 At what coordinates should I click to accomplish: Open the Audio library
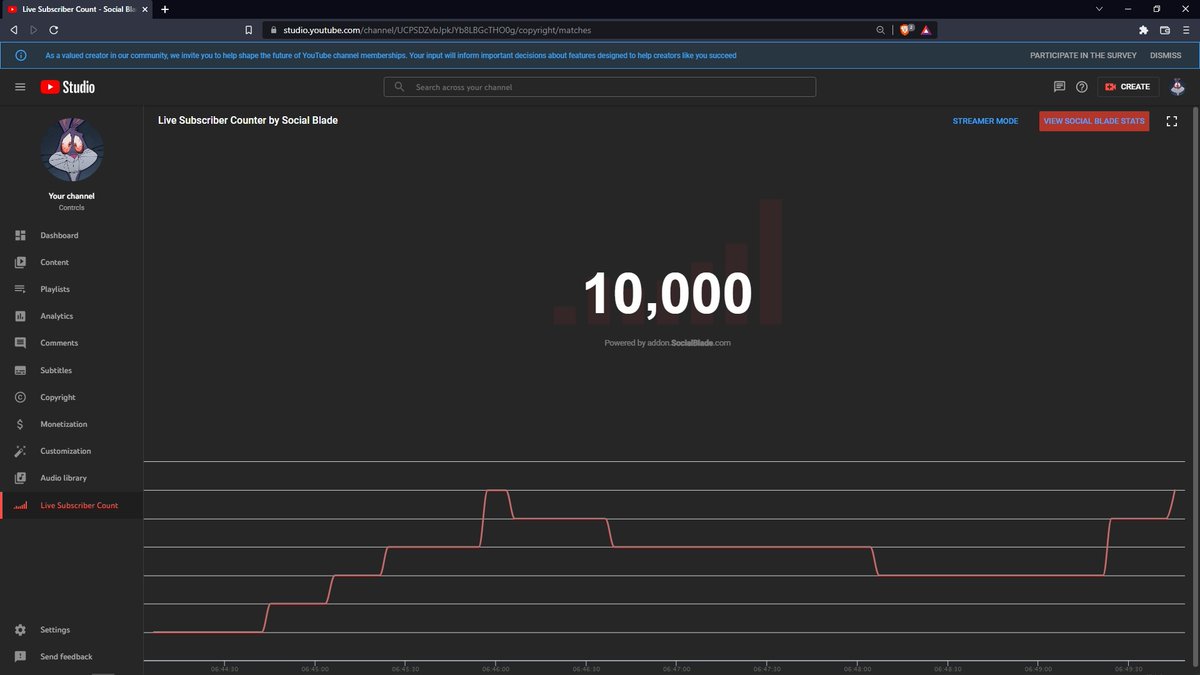(62, 477)
